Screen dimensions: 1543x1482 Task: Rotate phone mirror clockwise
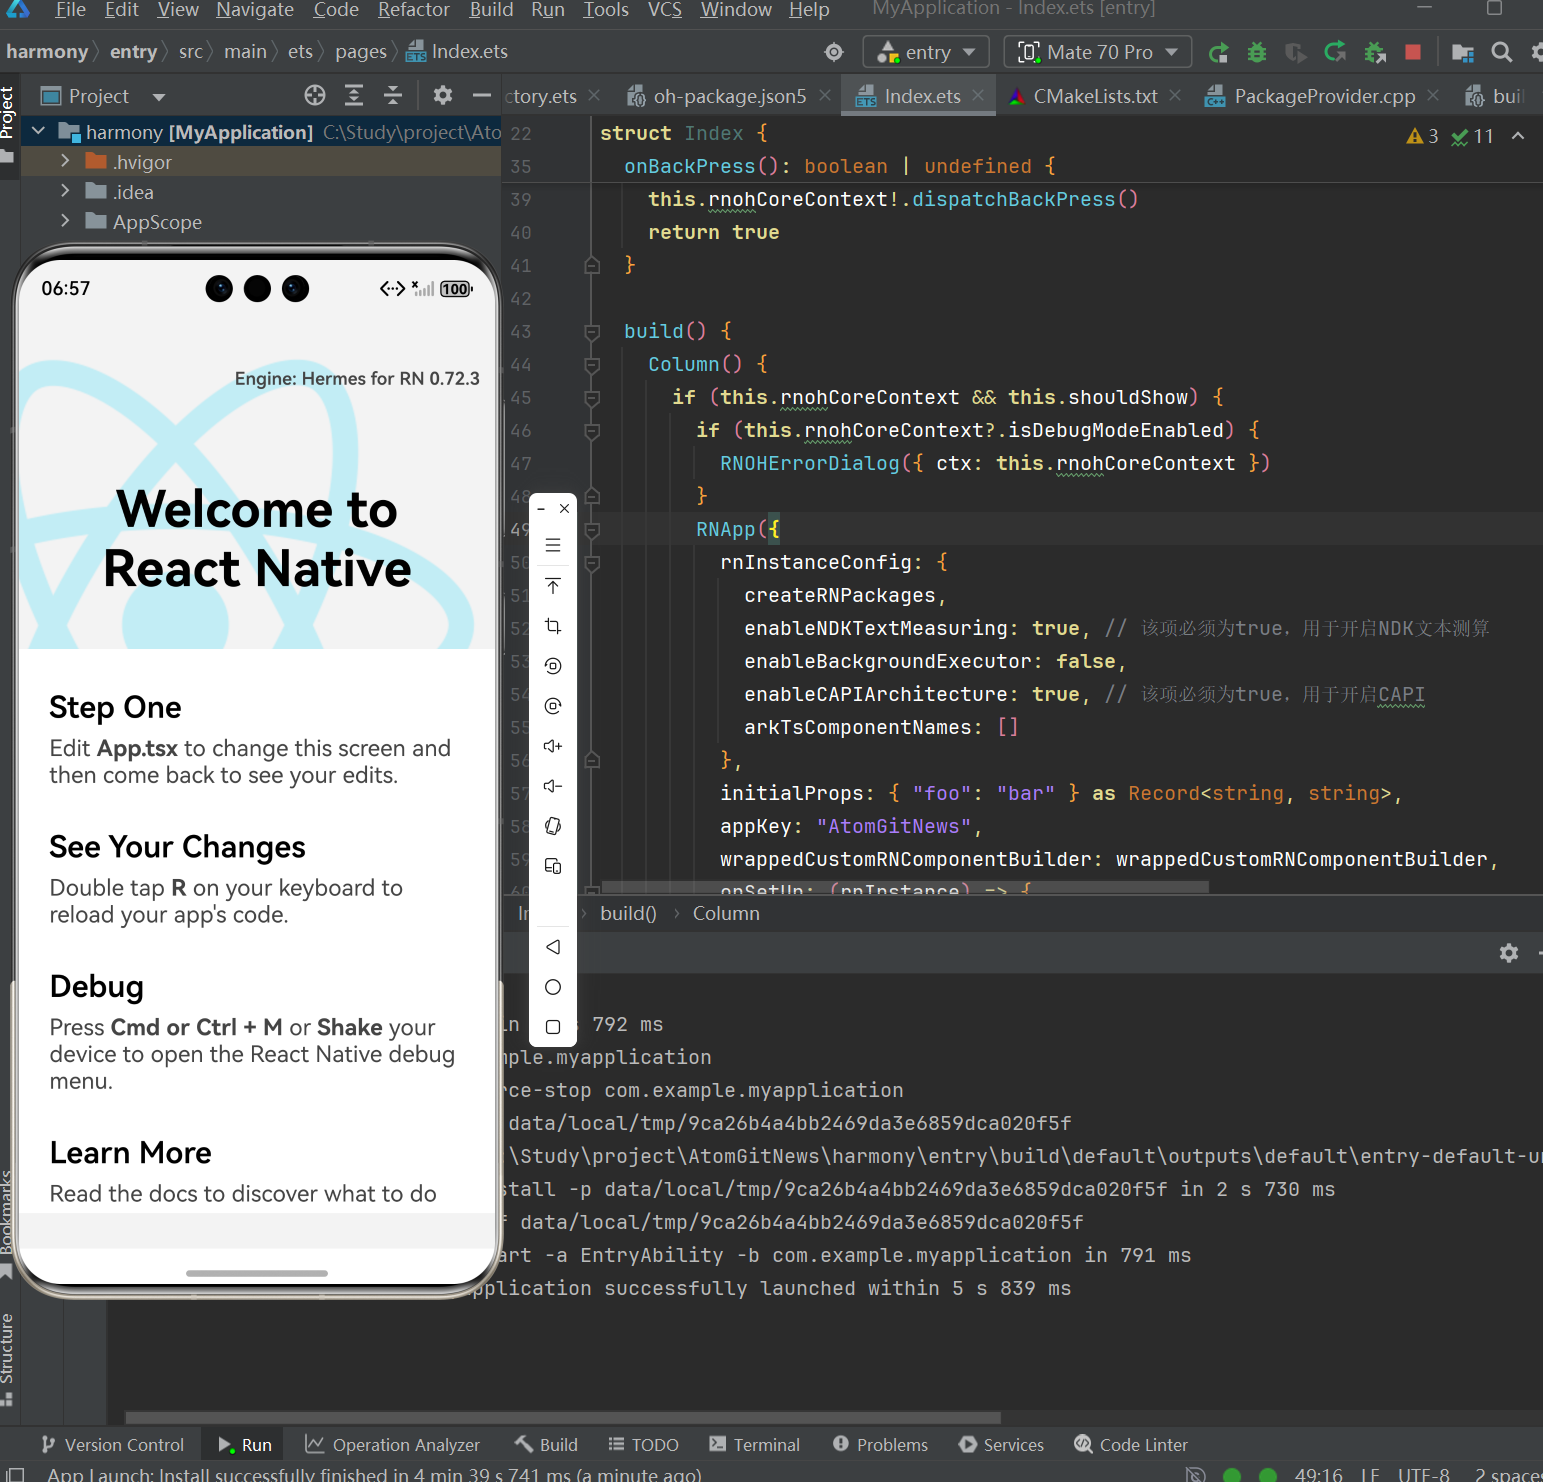(553, 706)
